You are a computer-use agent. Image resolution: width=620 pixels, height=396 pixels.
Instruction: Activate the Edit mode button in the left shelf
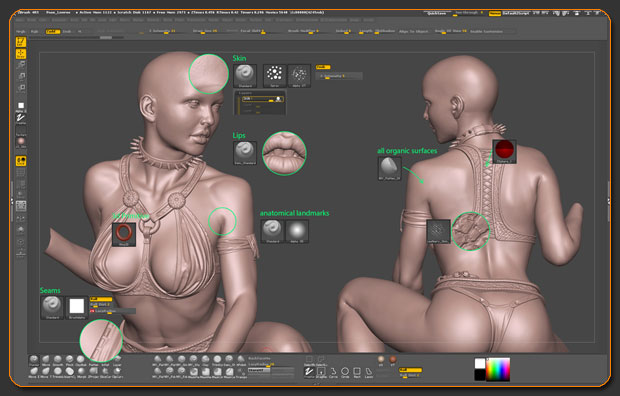(x=21, y=42)
